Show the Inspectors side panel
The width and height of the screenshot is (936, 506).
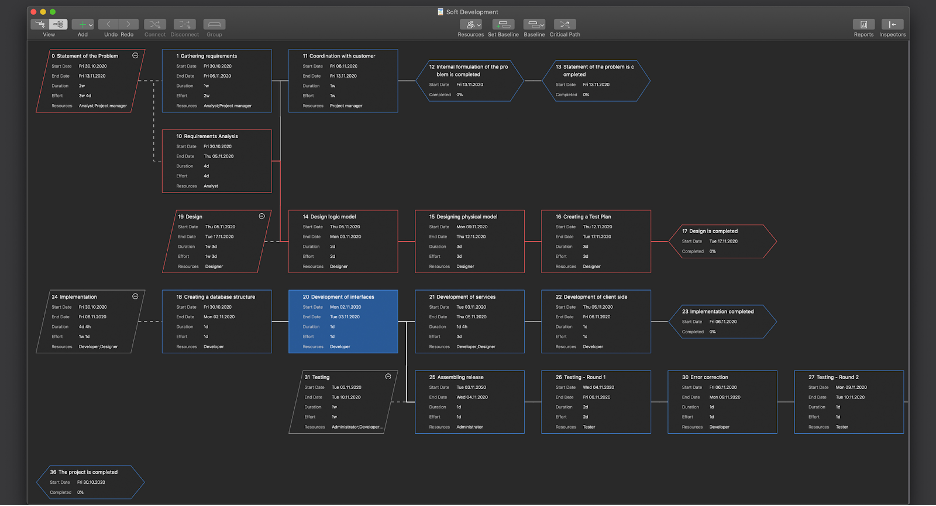click(x=892, y=24)
